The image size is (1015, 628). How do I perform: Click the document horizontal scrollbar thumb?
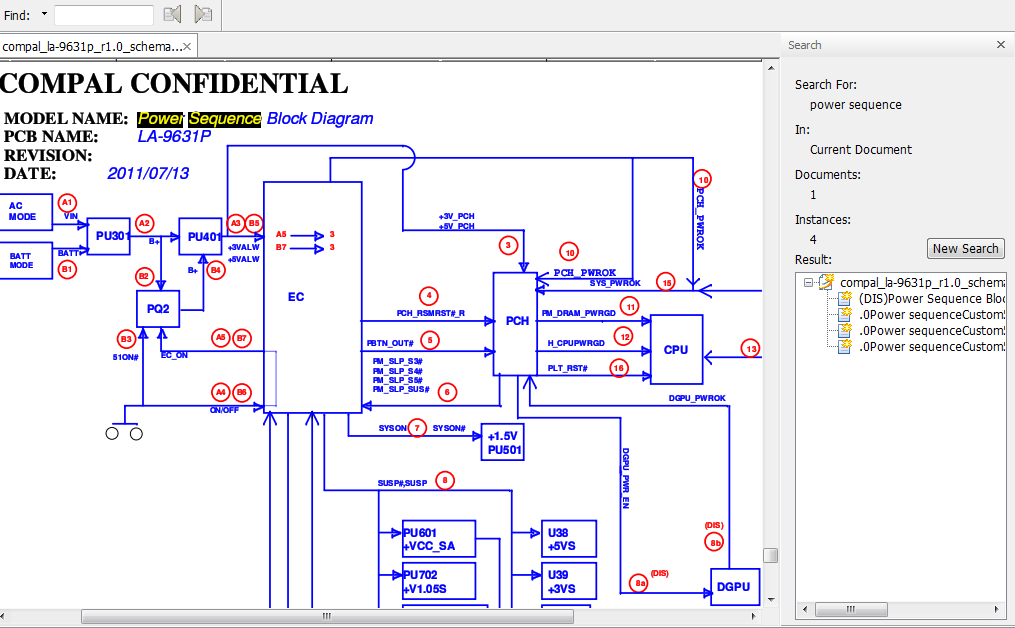pyautogui.click(x=327, y=616)
